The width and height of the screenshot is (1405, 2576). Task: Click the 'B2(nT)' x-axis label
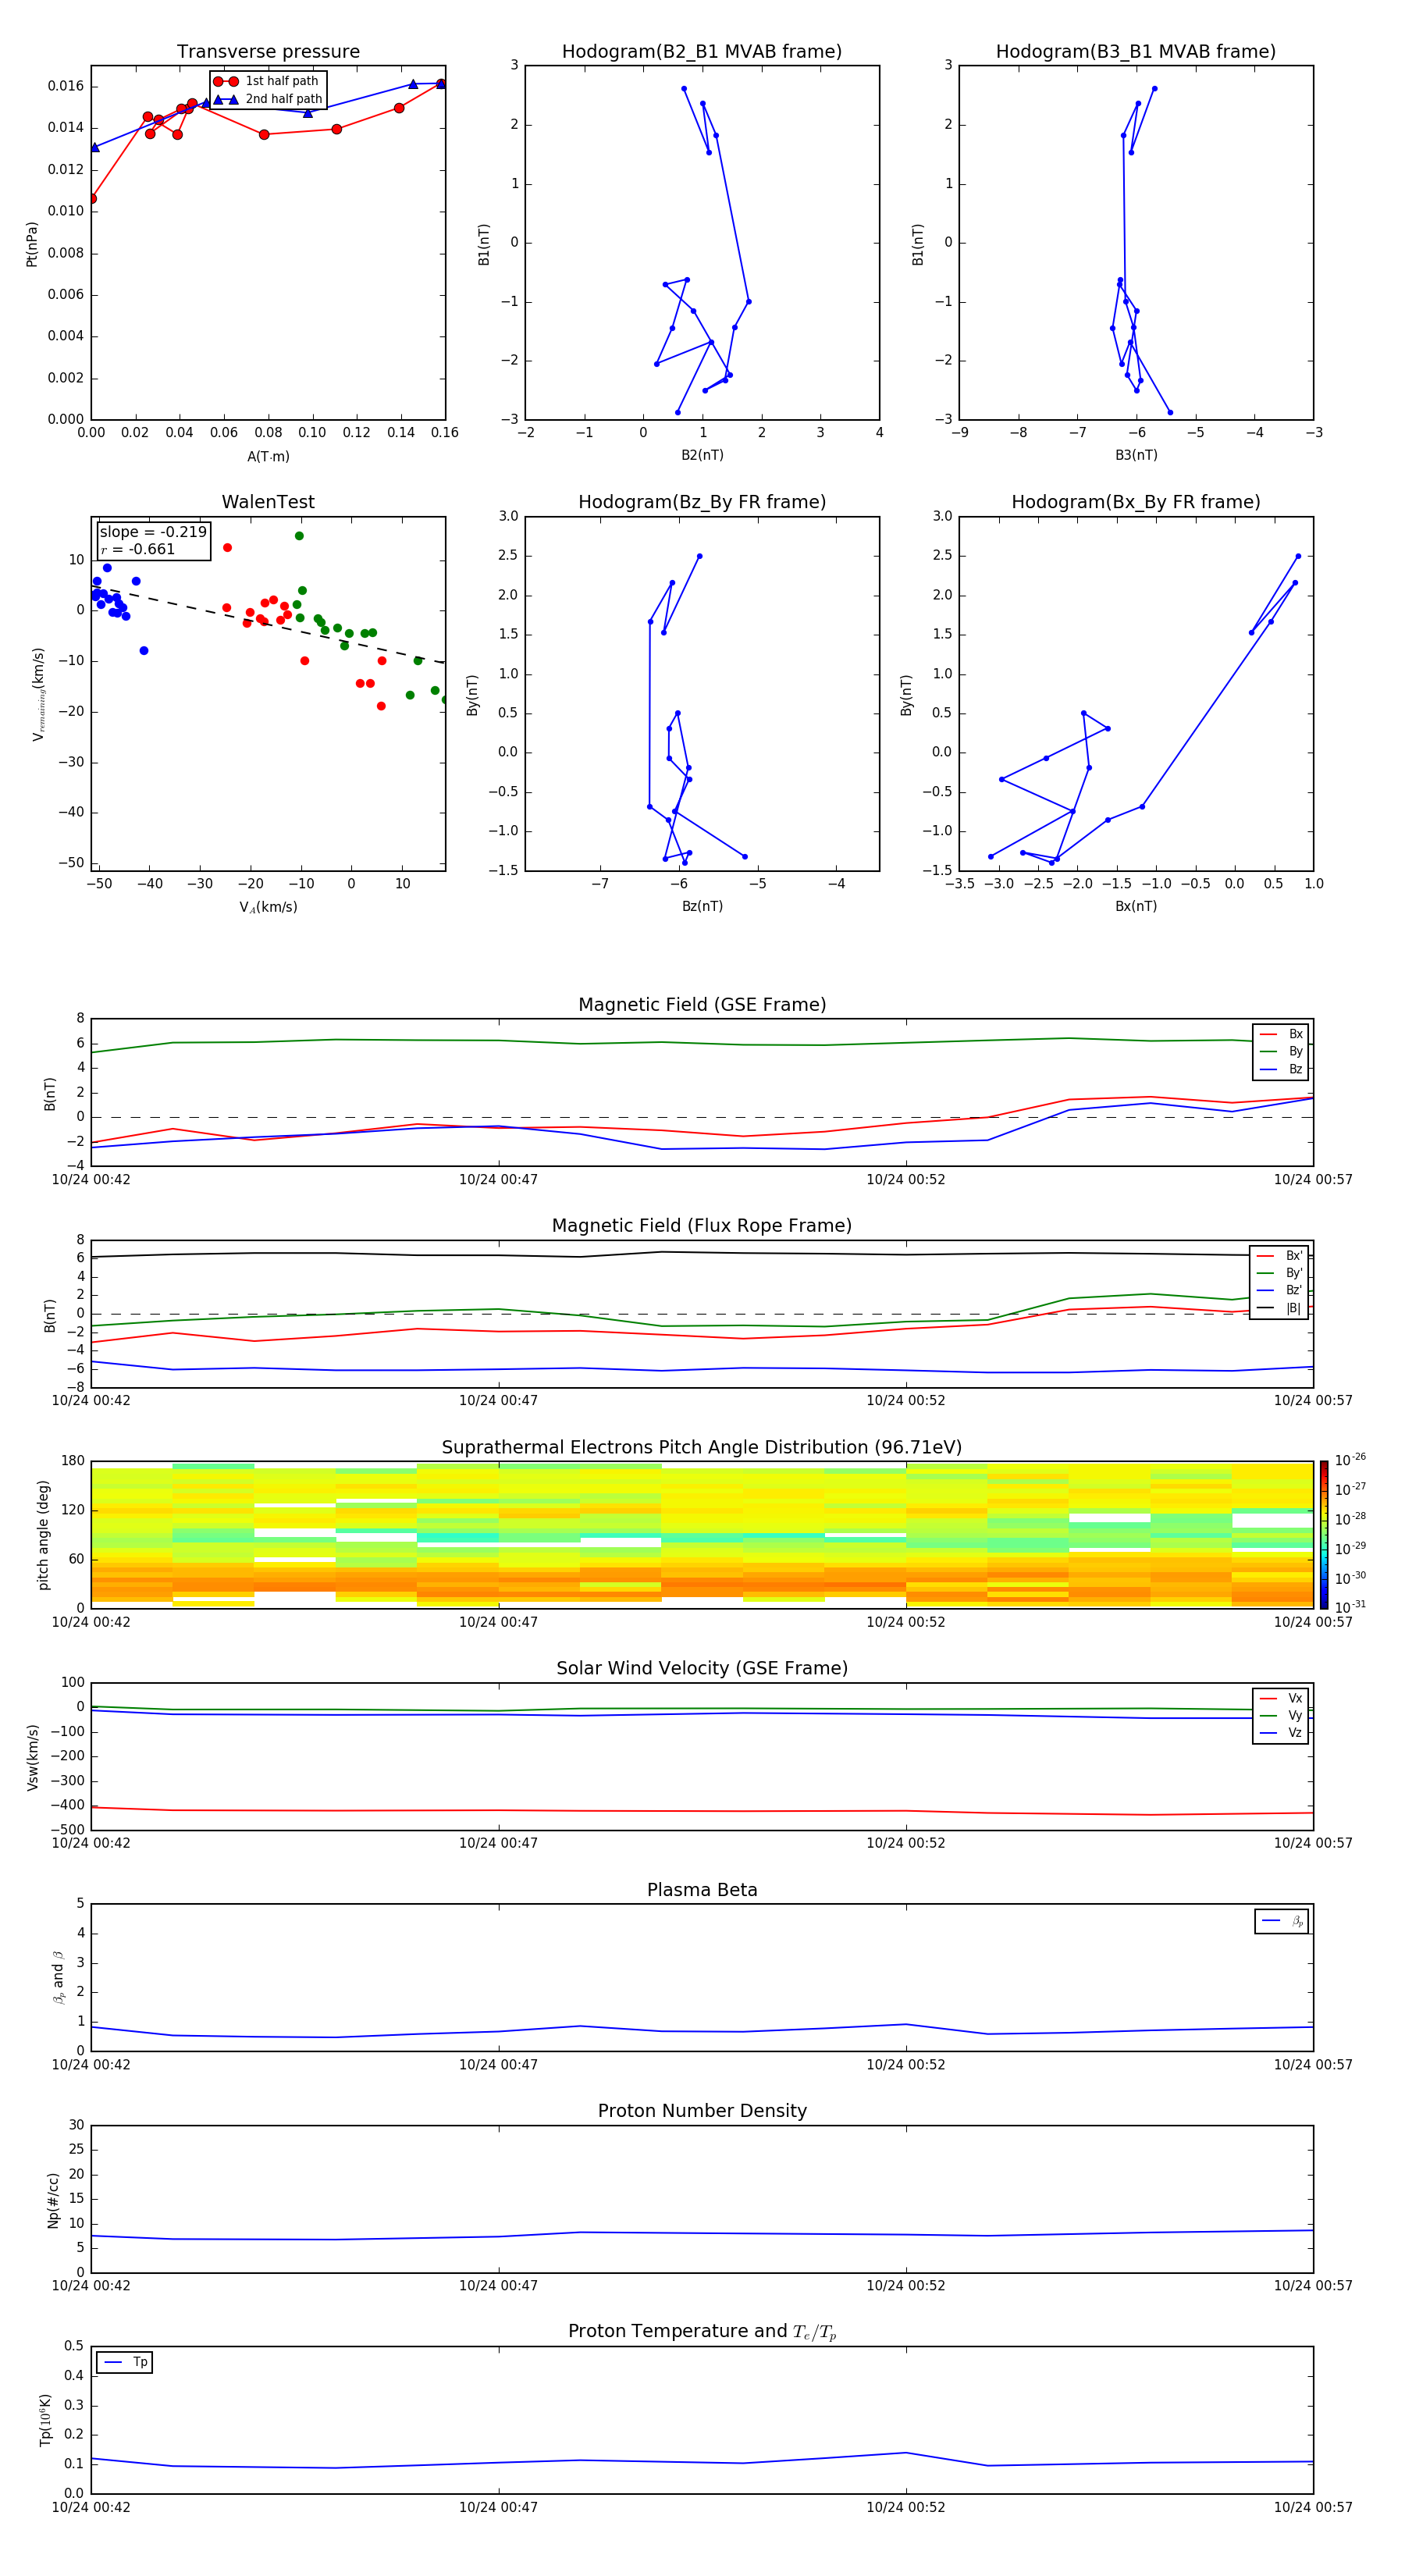[702, 455]
